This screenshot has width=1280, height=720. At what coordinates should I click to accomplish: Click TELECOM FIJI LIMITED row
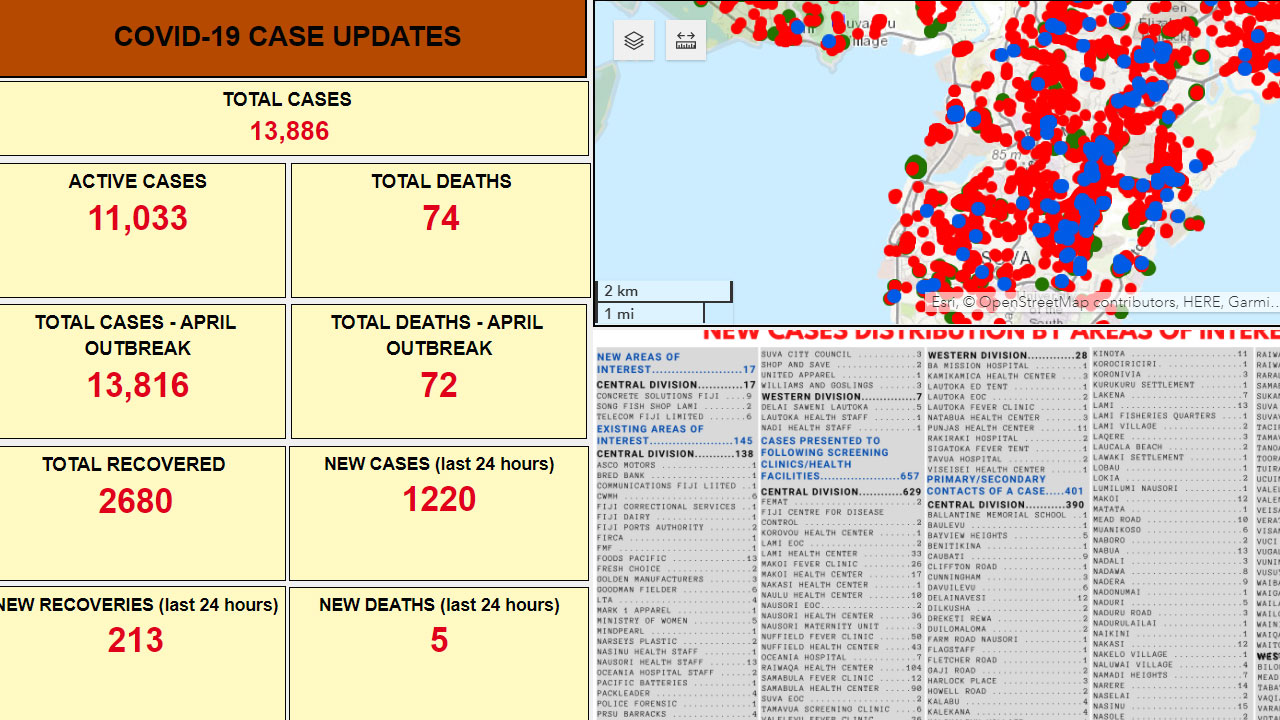(676, 416)
